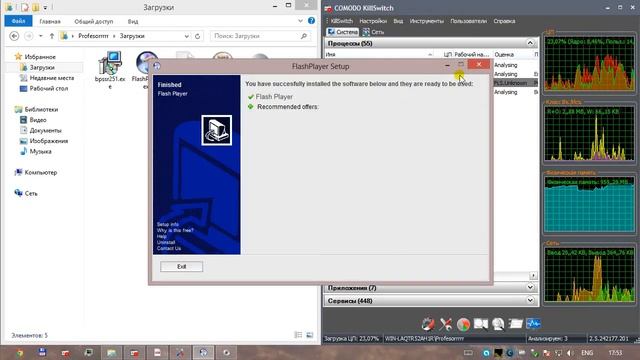This screenshot has height=360, width=640.
Task: Click the installer computer icon in blue panel
Action: (216, 130)
